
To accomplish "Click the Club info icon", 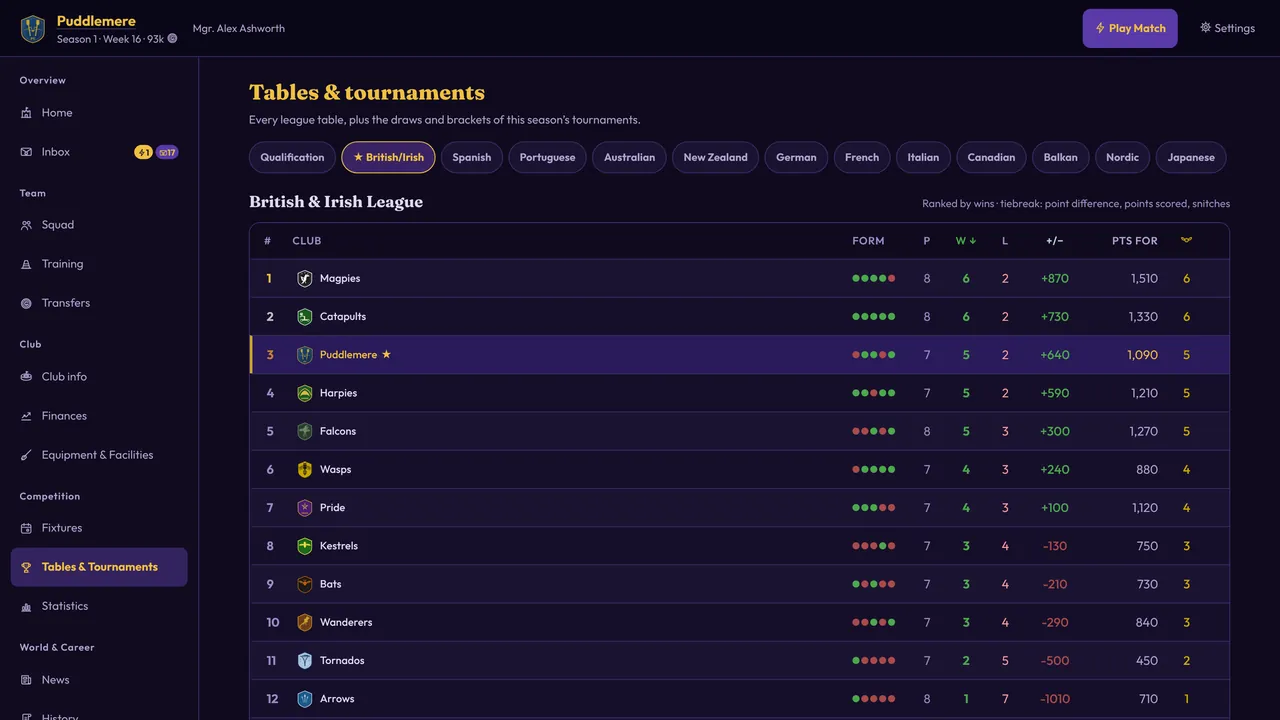I will click(26, 377).
